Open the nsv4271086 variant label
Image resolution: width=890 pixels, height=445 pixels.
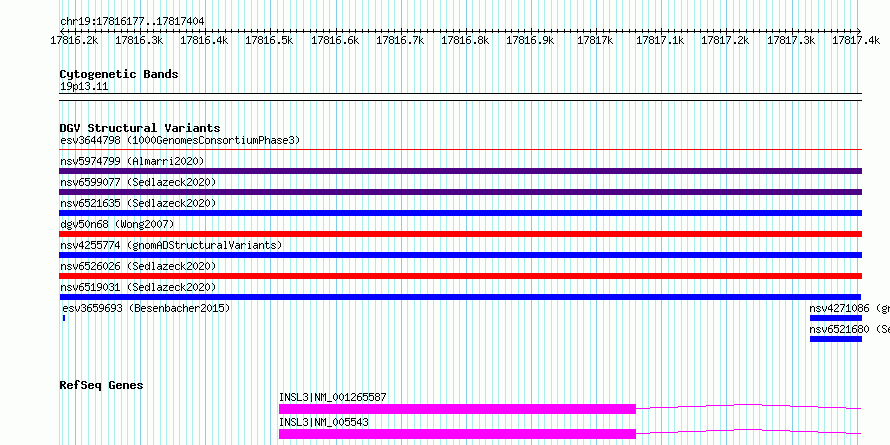849,308
